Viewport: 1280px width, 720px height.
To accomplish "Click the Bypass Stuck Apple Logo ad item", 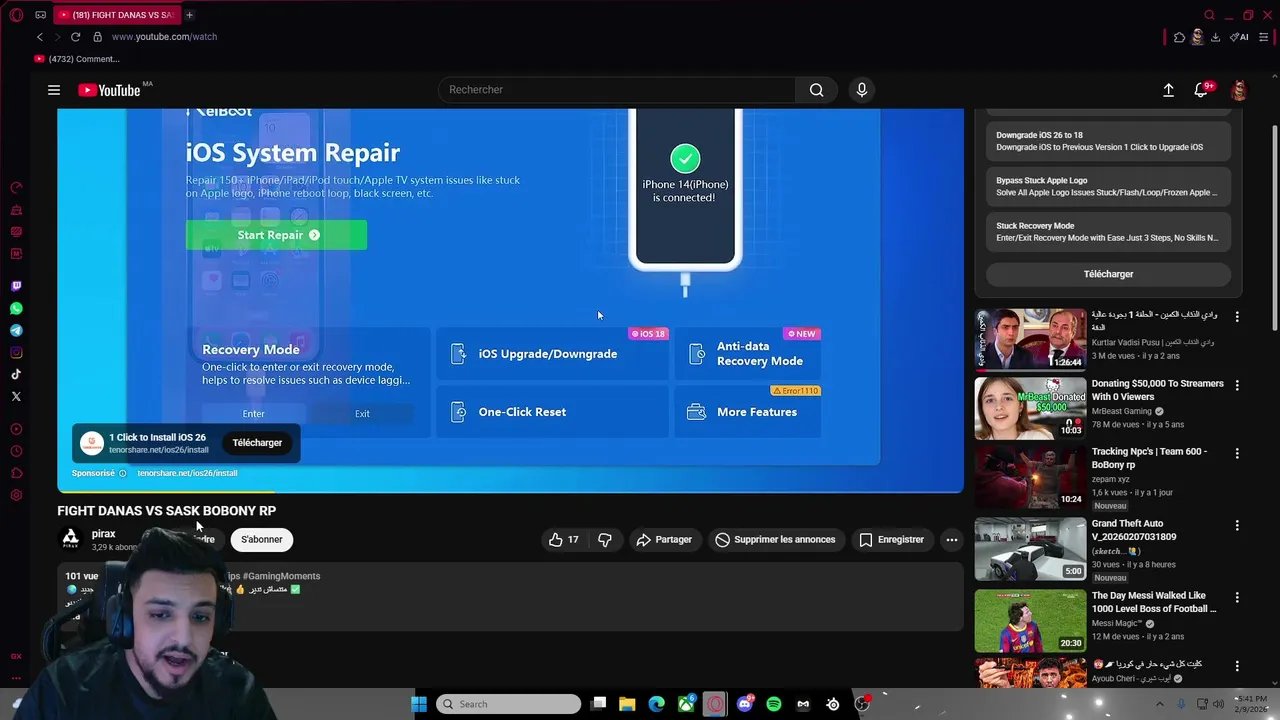I will coord(1108,187).
